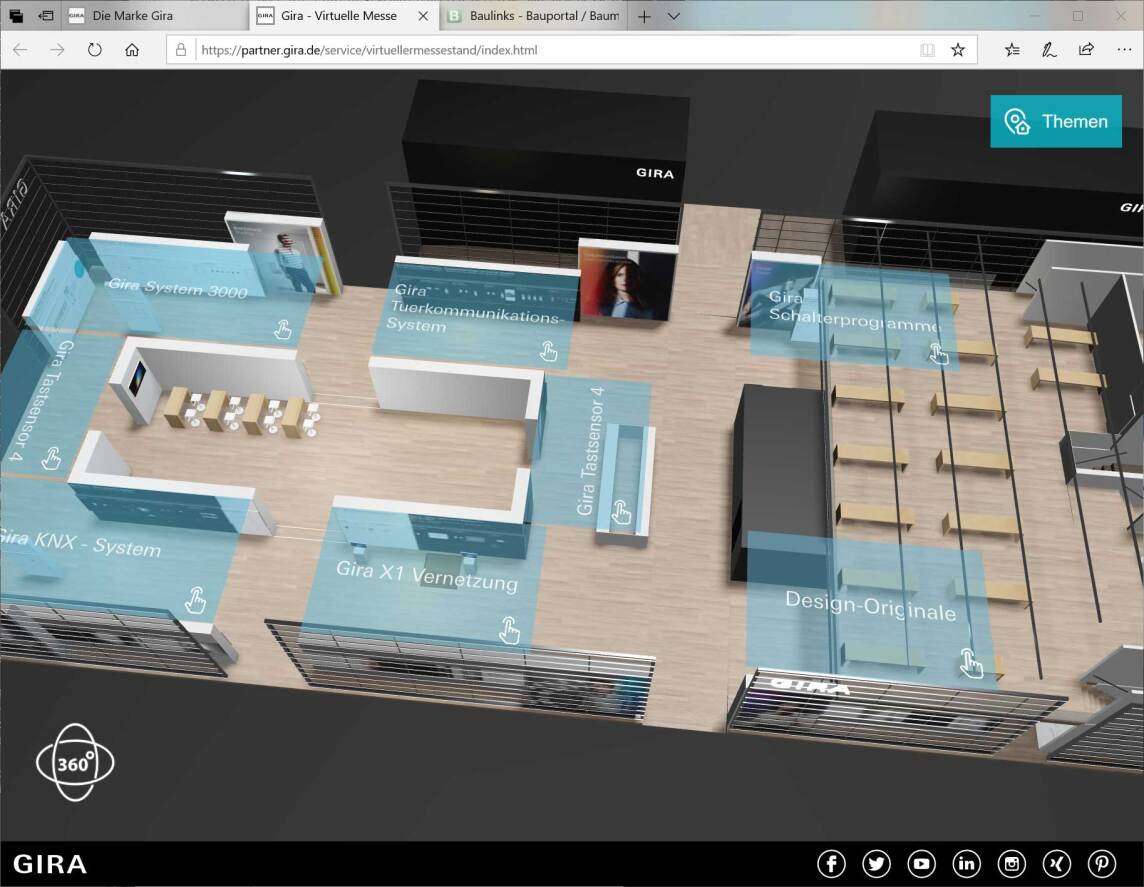
Task: Open Gira's LinkedIn page
Action: click(x=967, y=864)
